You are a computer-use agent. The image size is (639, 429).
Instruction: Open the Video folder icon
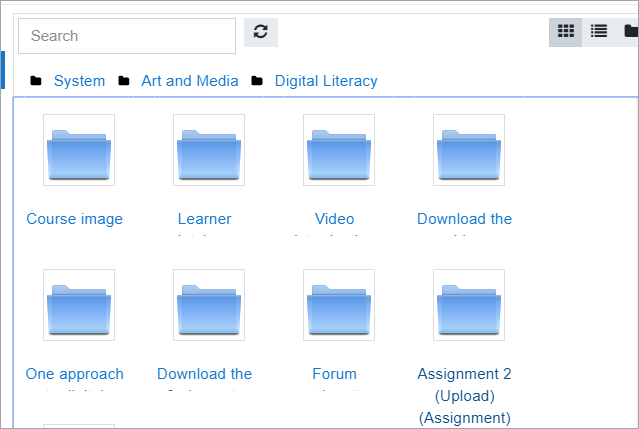coord(339,150)
